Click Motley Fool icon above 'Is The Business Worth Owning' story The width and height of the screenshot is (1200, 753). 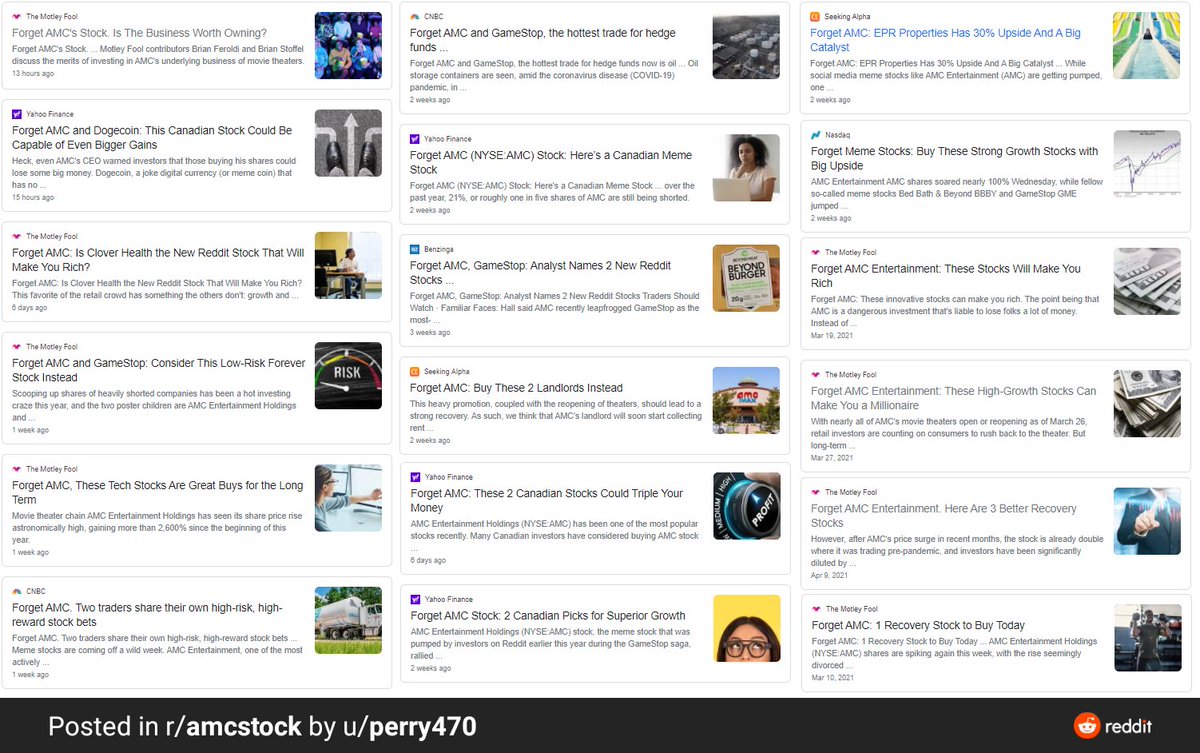(x=17, y=17)
